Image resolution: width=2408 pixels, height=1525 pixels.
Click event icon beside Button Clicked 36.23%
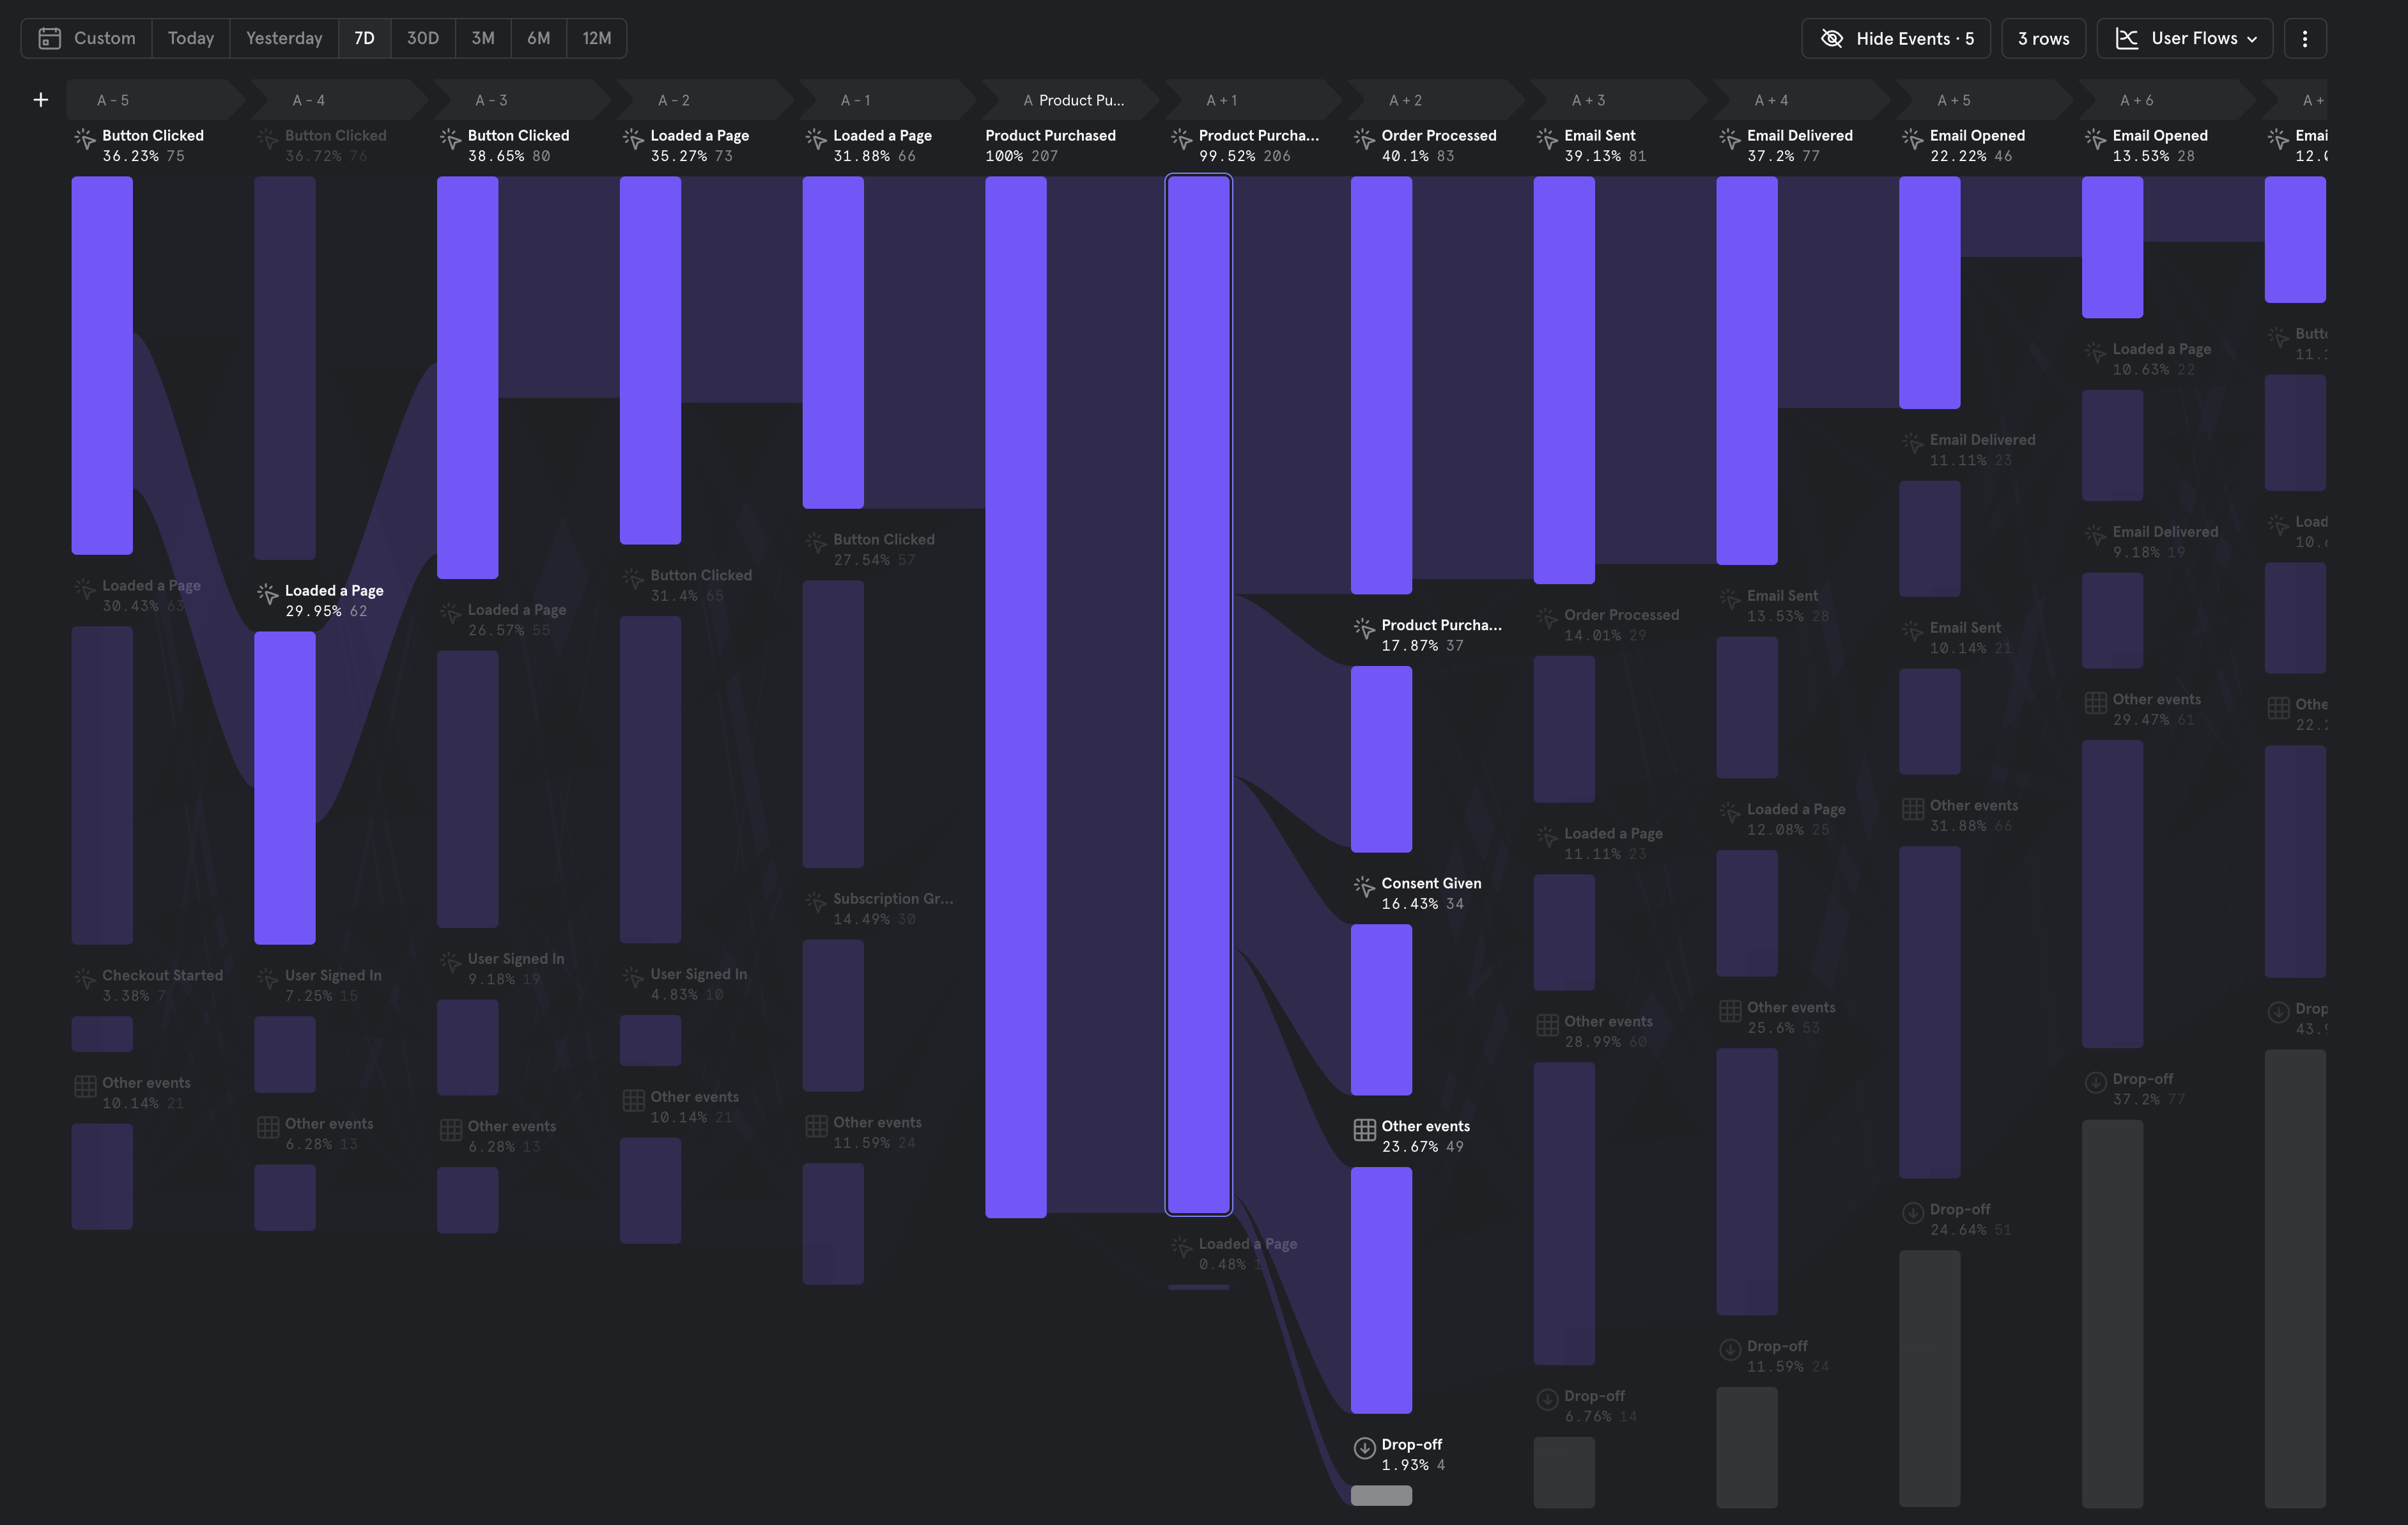coord(85,138)
